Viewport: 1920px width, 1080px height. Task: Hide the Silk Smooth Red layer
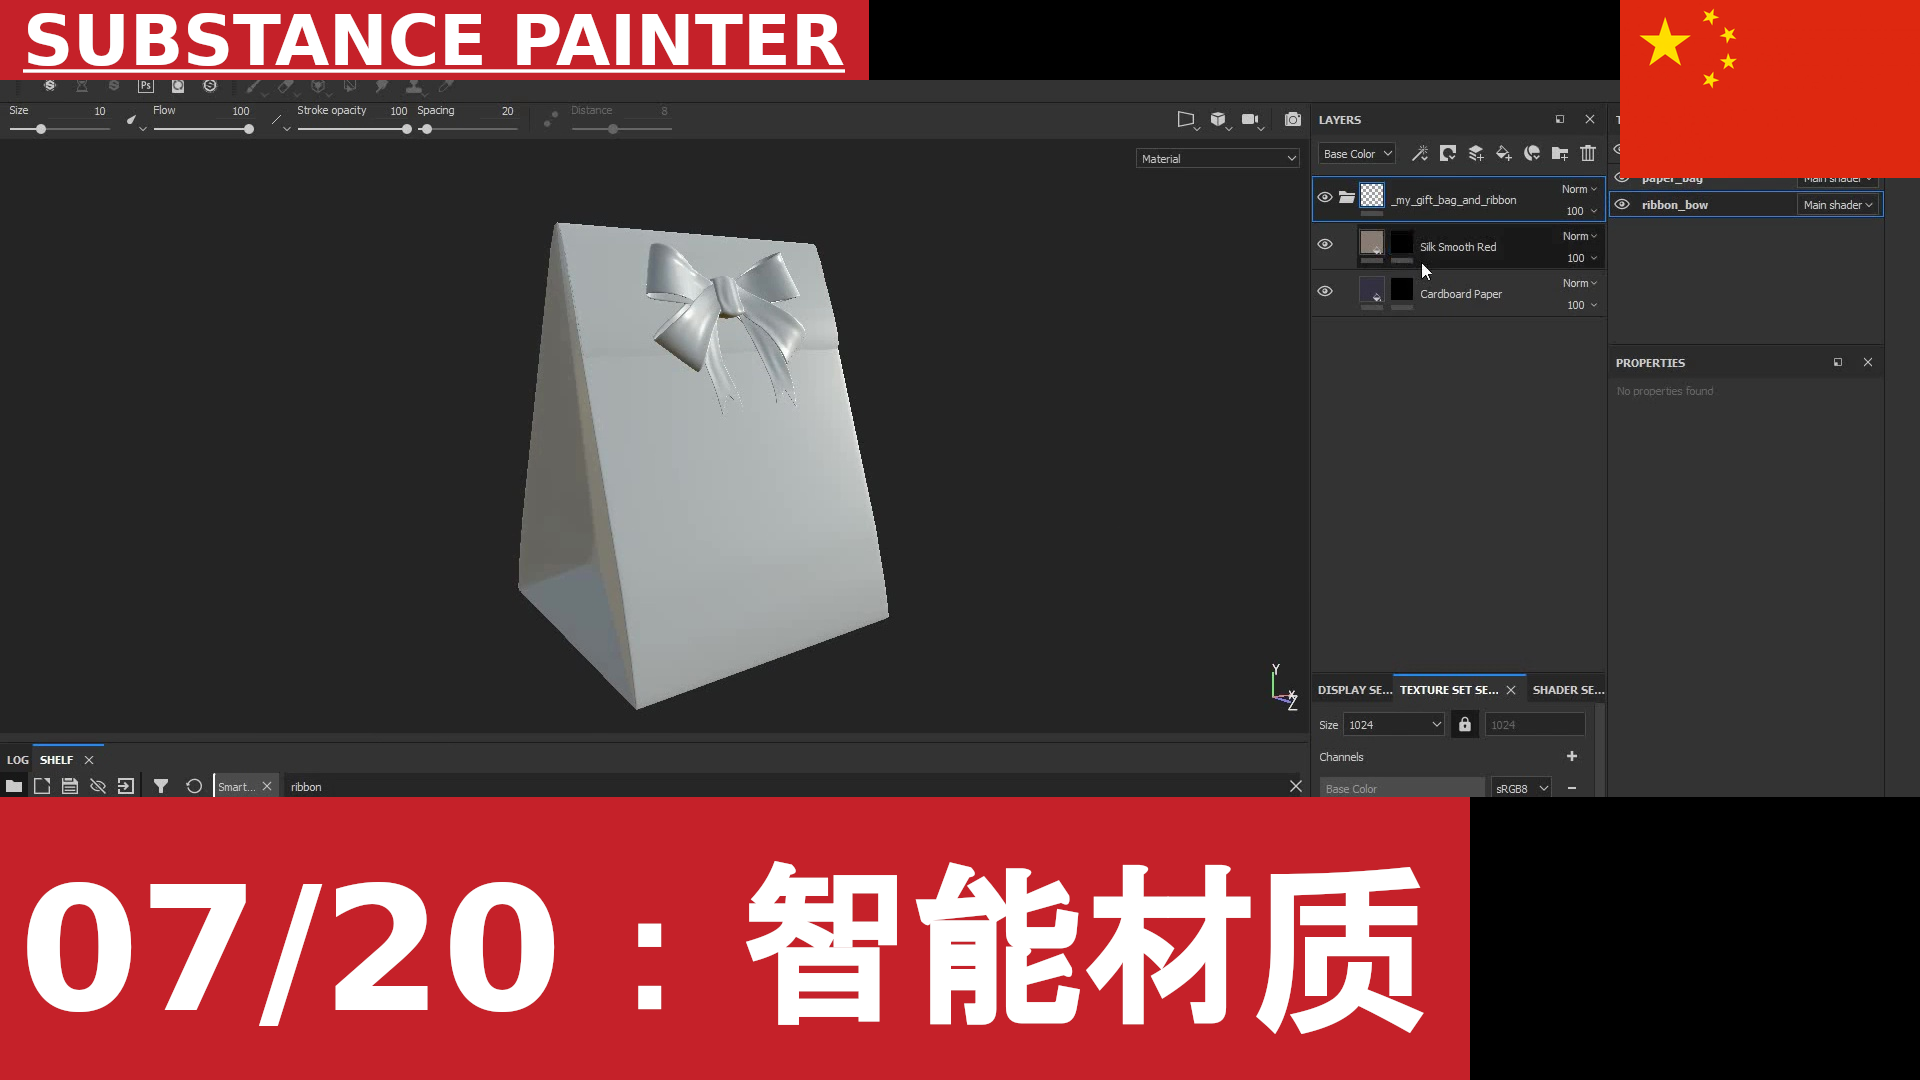click(1325, 244)
